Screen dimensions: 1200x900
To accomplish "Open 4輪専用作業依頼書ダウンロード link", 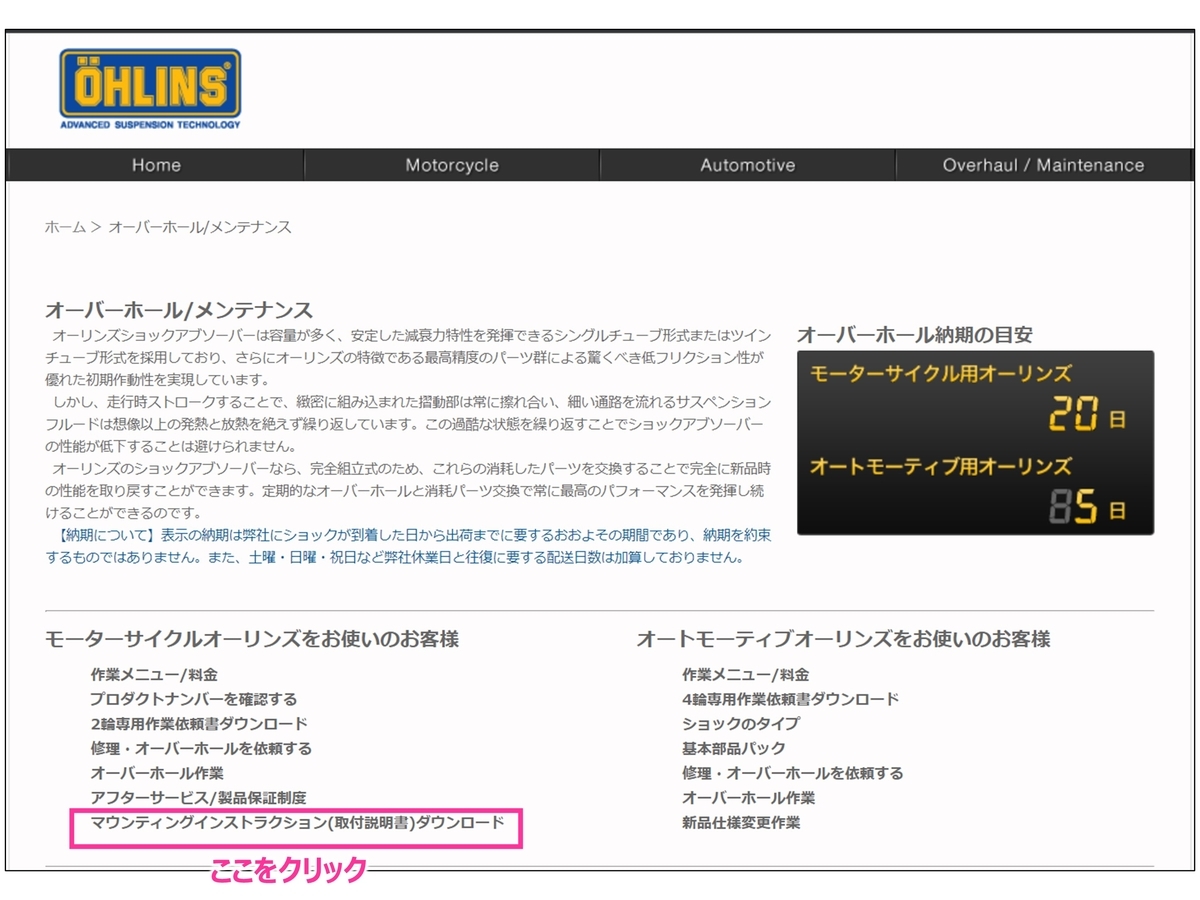I will tap(791, 699).
